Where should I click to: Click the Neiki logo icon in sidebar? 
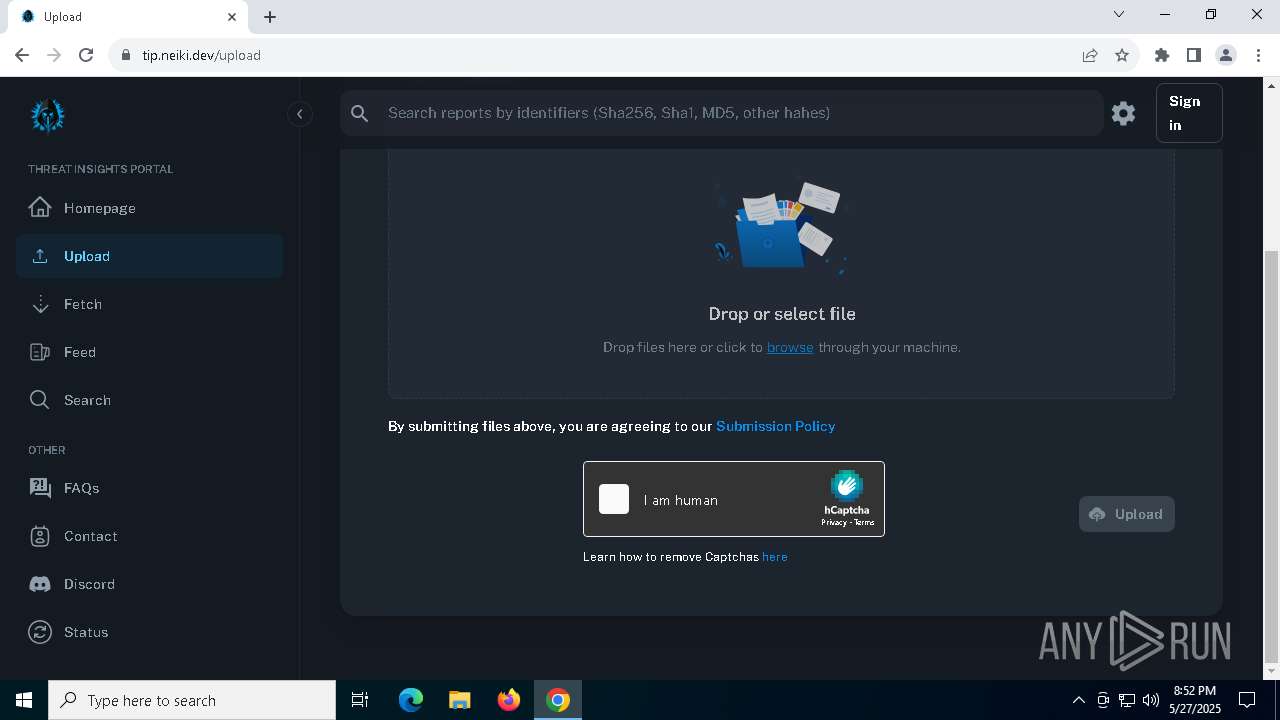(47, 116)
